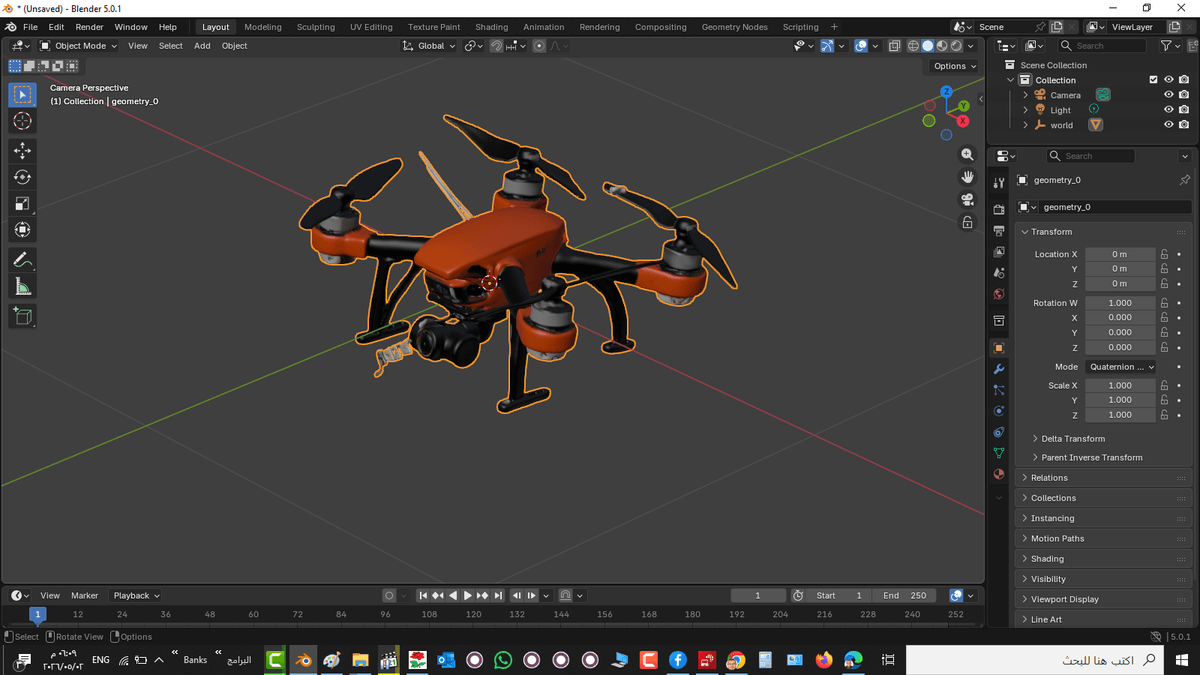Viewport: 1200px width, 675px height.
Task: Disable the Camera object in renders
Action: [x=1184, y=95]
